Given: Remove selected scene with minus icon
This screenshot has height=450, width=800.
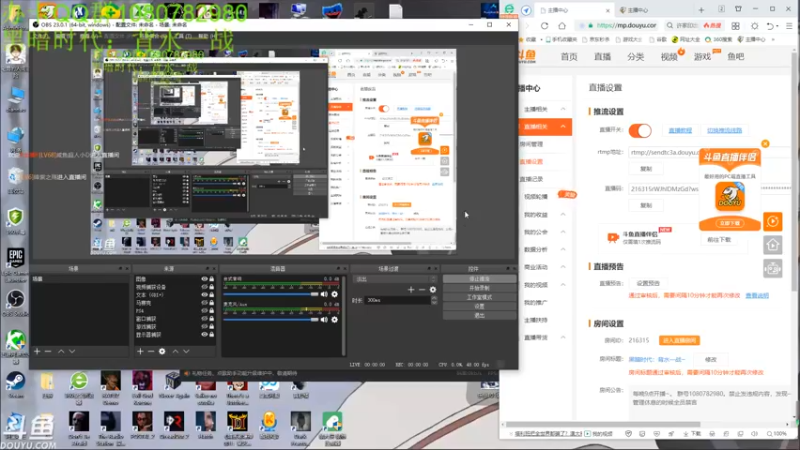Looking at the screenshot, I should [48, 352].
